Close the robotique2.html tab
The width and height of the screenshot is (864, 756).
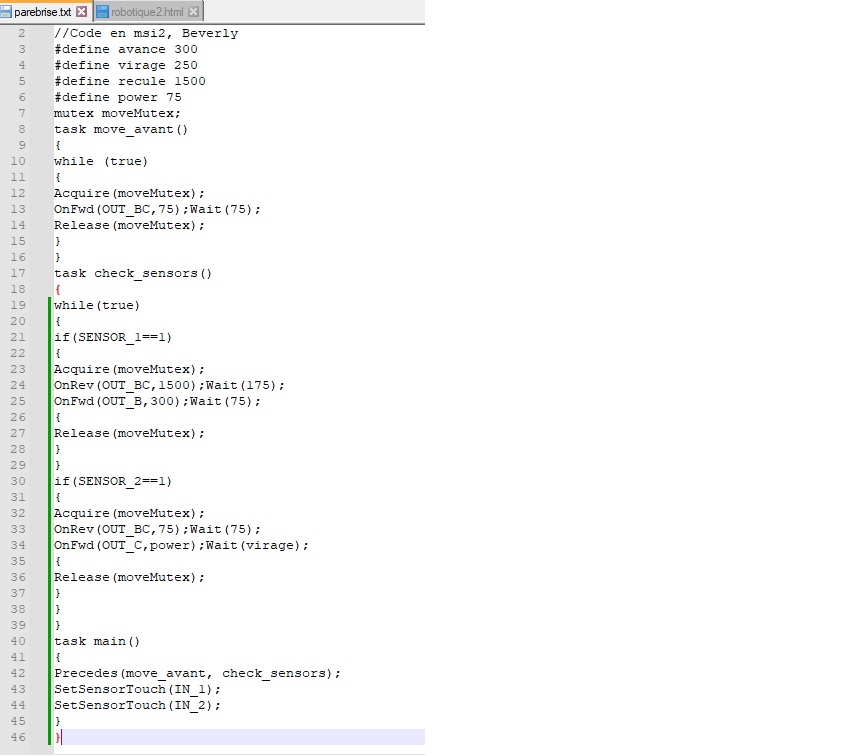click(193, 12)
